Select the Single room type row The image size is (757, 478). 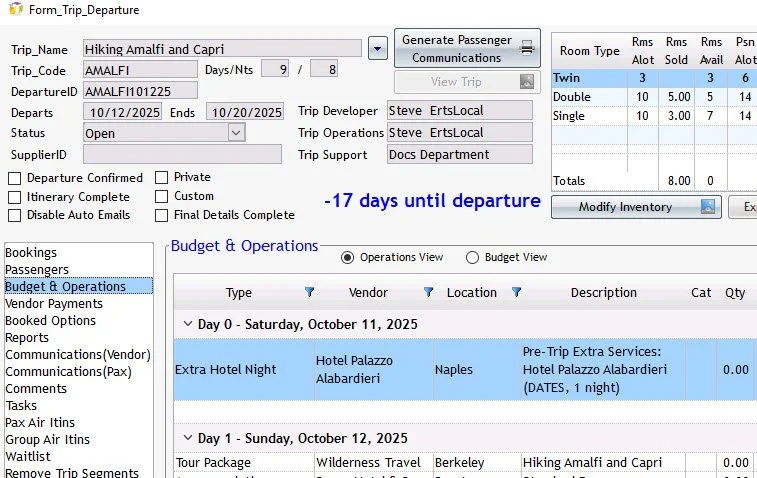point(654,116)
